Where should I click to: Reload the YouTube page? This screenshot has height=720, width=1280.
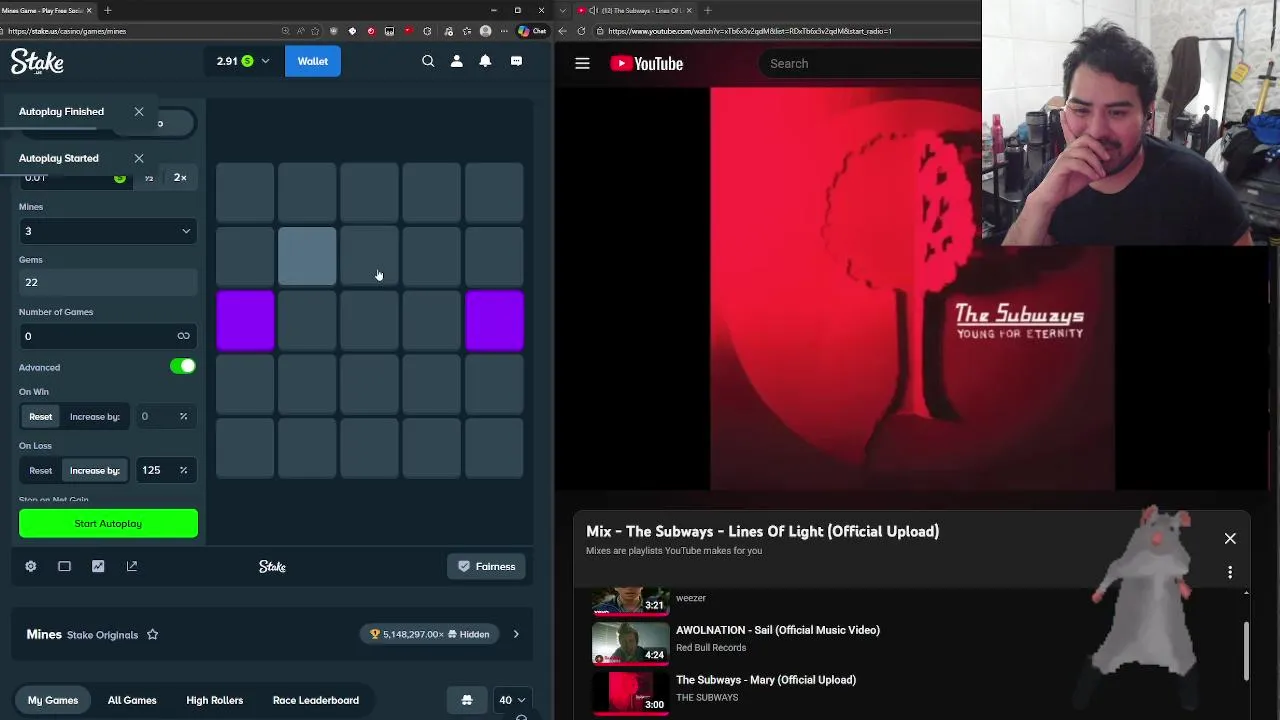581,31
